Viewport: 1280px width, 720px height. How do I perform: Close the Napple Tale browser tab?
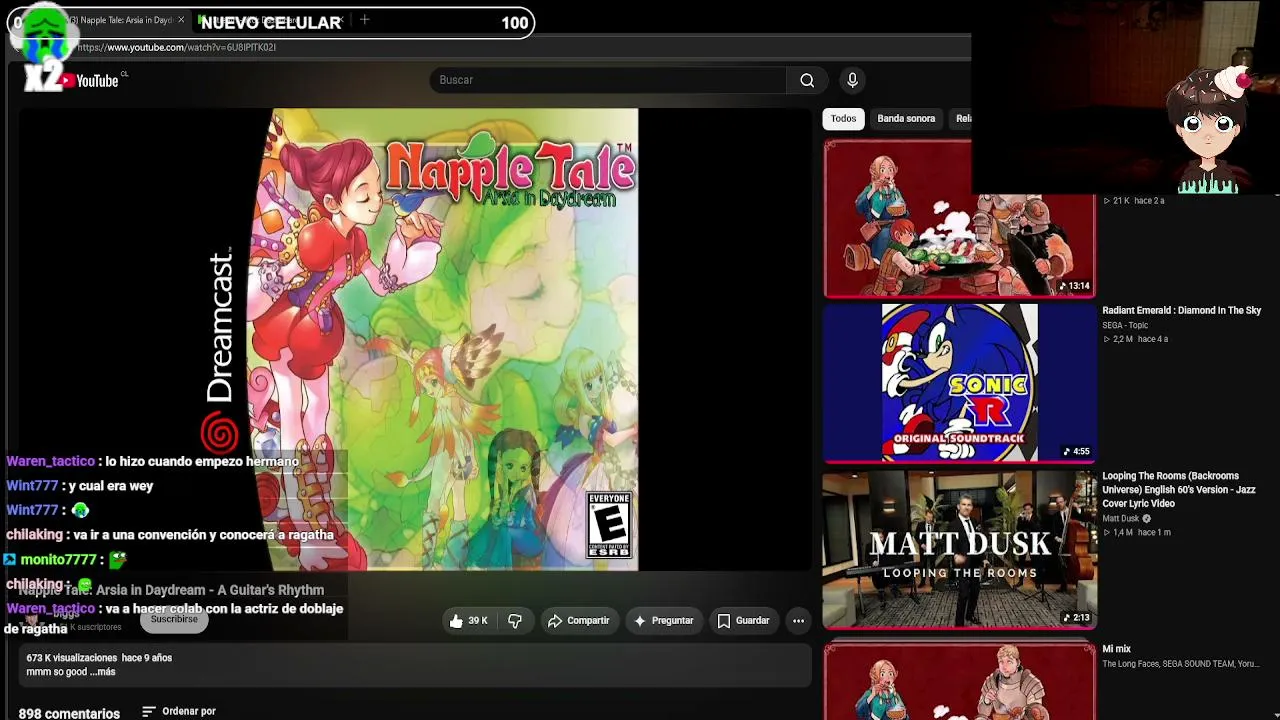coord(181,20)
